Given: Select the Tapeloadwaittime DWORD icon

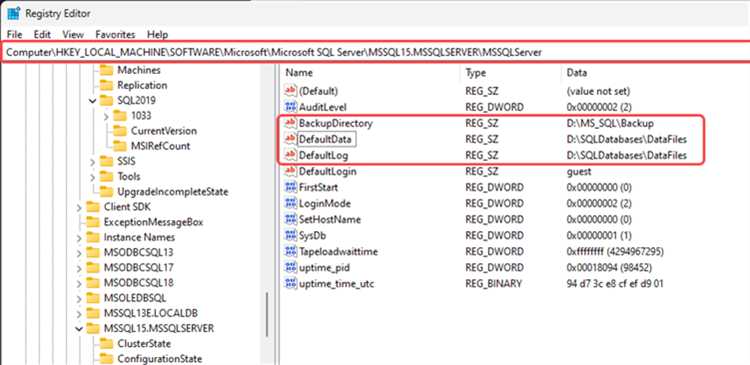Looking at the screenshot, I should pos(290,251).
